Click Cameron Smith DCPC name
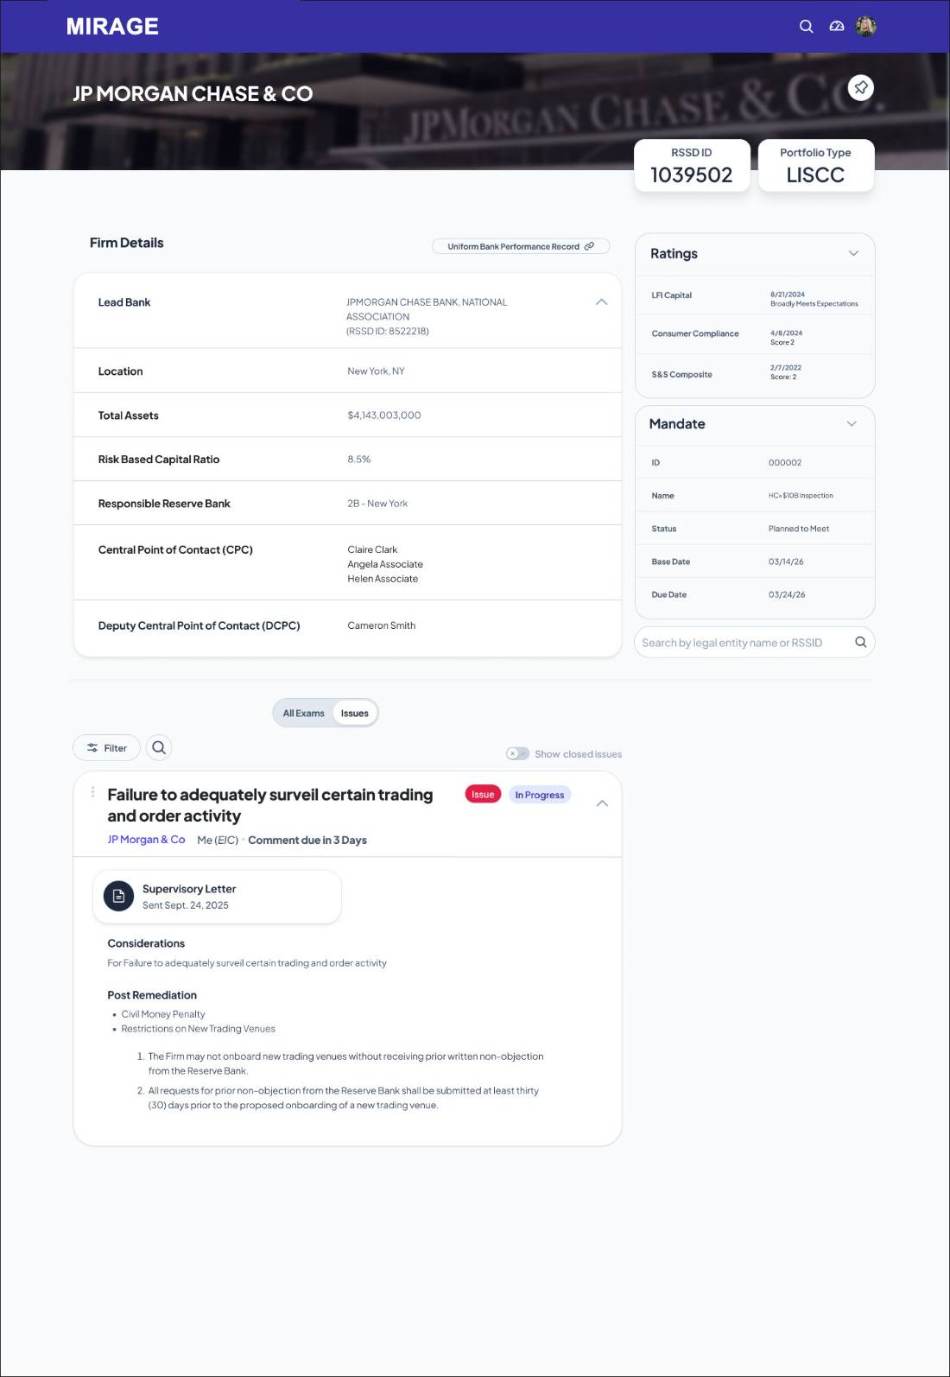 pyautogui.click(x=381, y=626)
